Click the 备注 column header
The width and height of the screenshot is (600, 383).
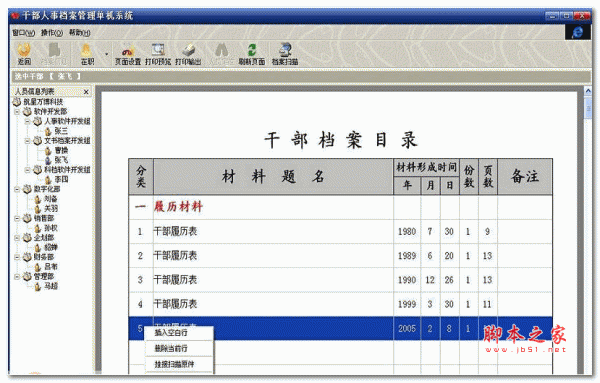[525, 177]
